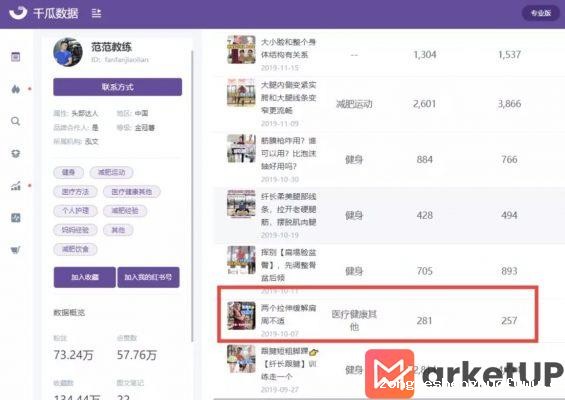The width and height of the screenshot is (565, 400).
Task: Open note title 挥别扁塌脸盆骨
Action: coord(288,265)
